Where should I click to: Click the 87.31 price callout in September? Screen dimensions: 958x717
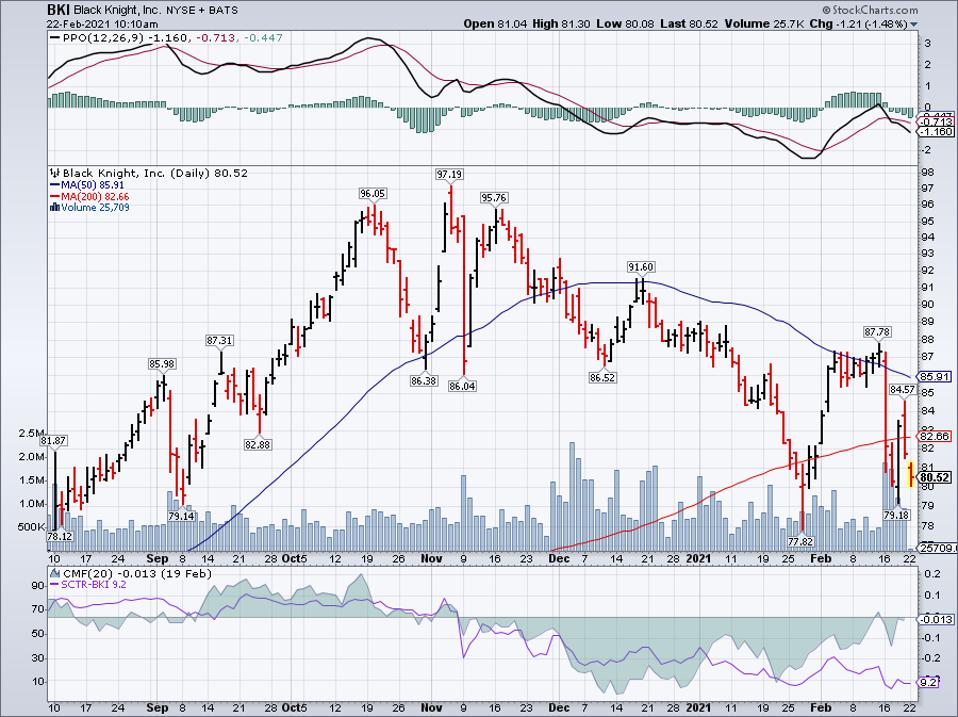219,341
